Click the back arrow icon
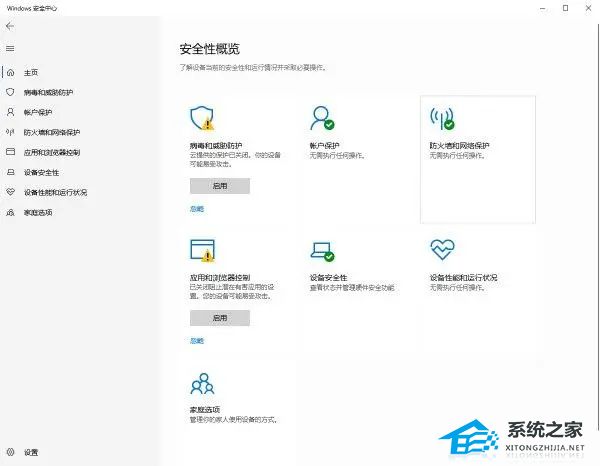The image size is (600, 466). tap(10, 26)
